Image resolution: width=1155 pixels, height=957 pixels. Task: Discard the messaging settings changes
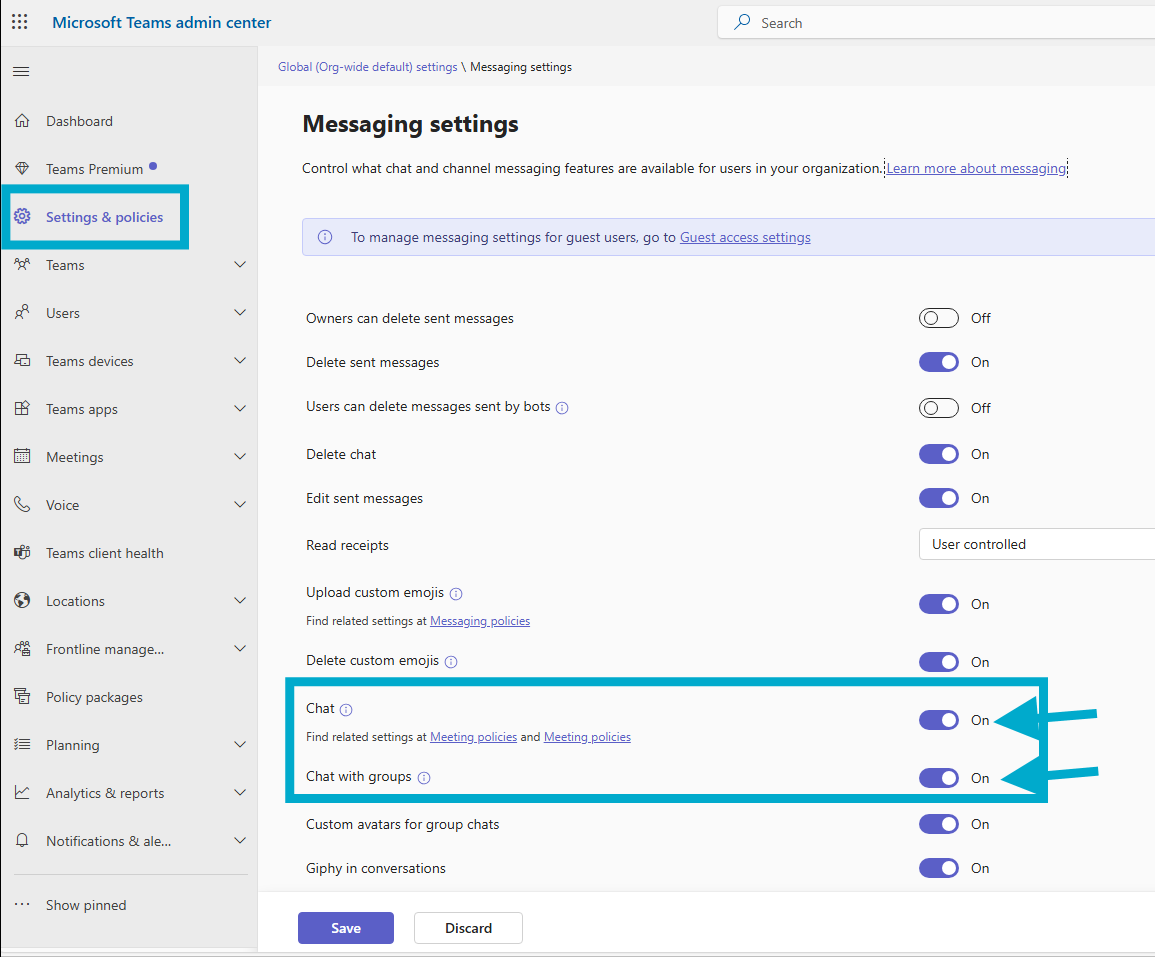click(x=468, y=928)
